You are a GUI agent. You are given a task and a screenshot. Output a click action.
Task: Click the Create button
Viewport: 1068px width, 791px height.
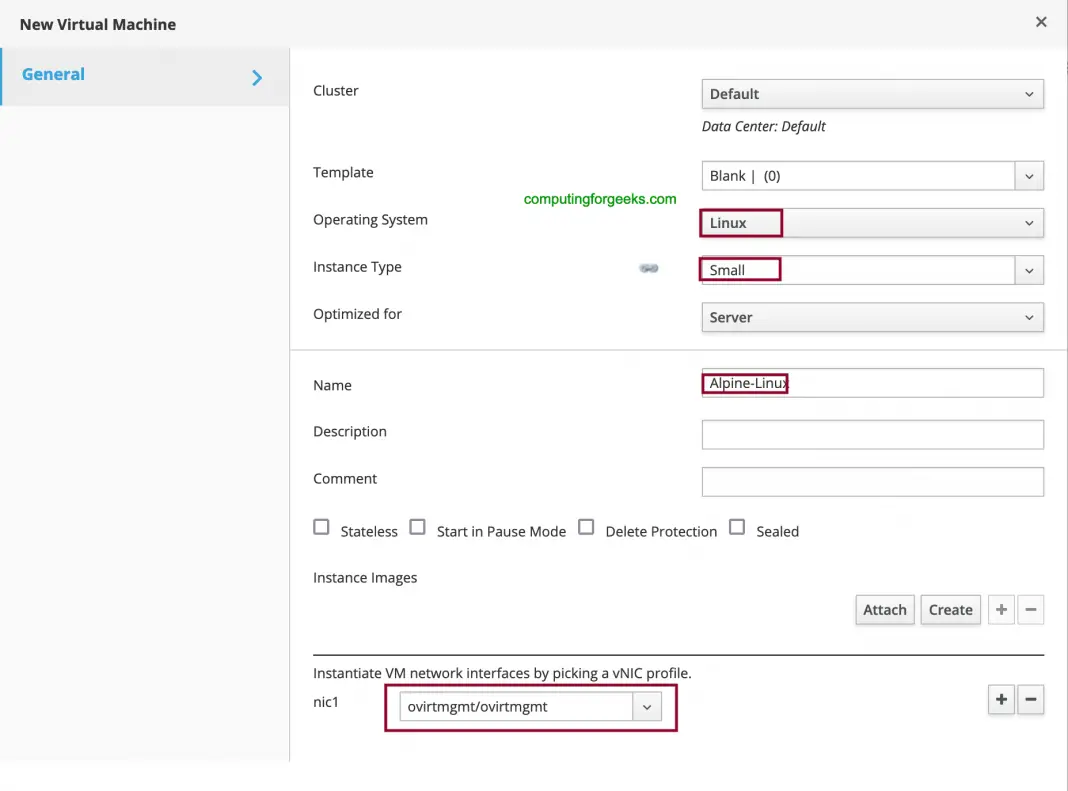click(x=950, y=609)
